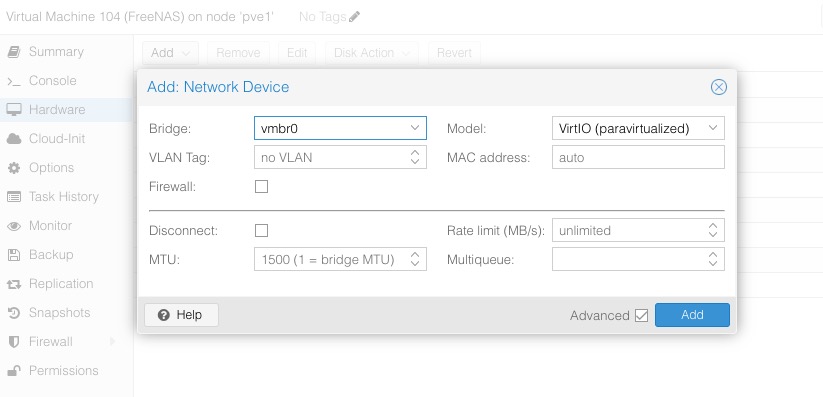Click the Remove toolbar button
Screen dimensions: 823x397
click(x=238, y=53)
